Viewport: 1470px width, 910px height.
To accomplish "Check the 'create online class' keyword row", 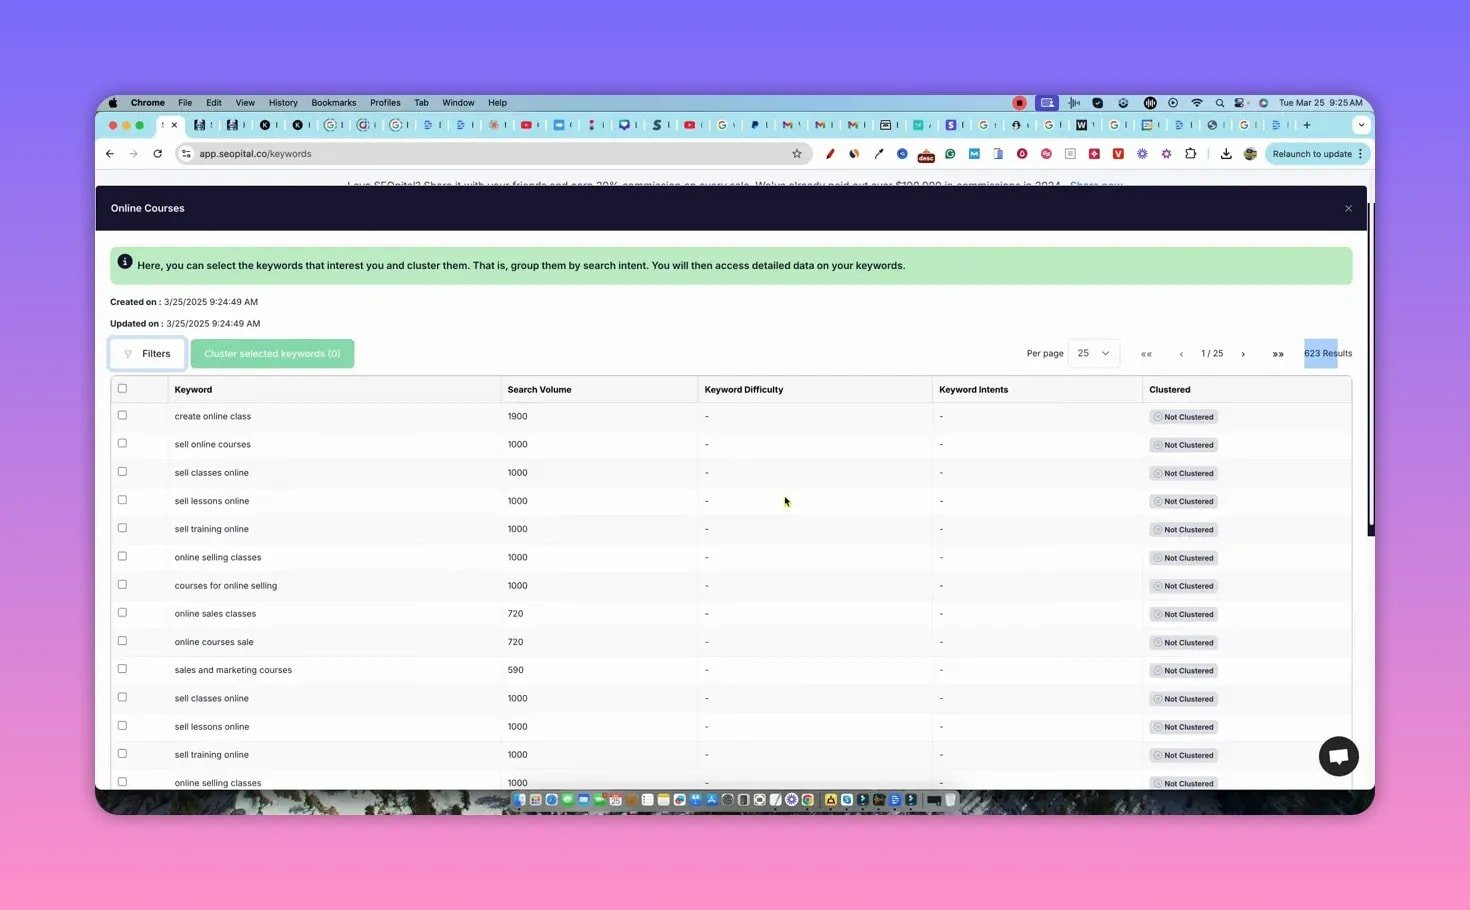I will point(121,415).
